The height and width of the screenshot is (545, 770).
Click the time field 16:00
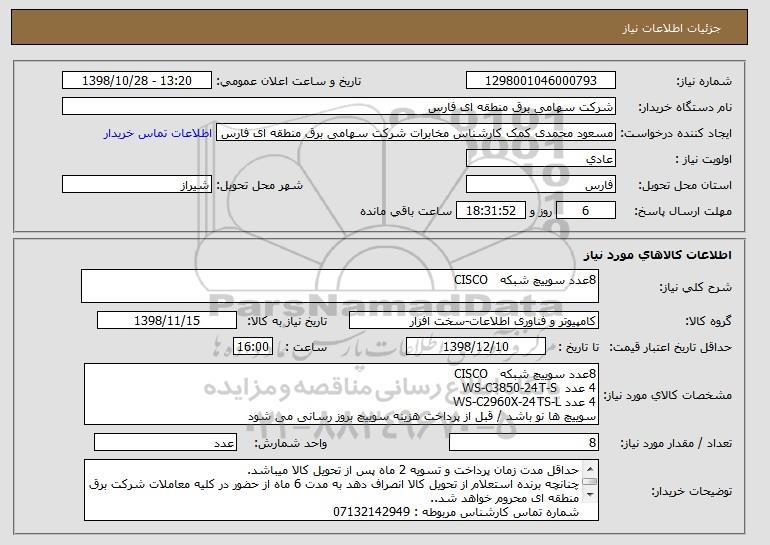[253, 347]
